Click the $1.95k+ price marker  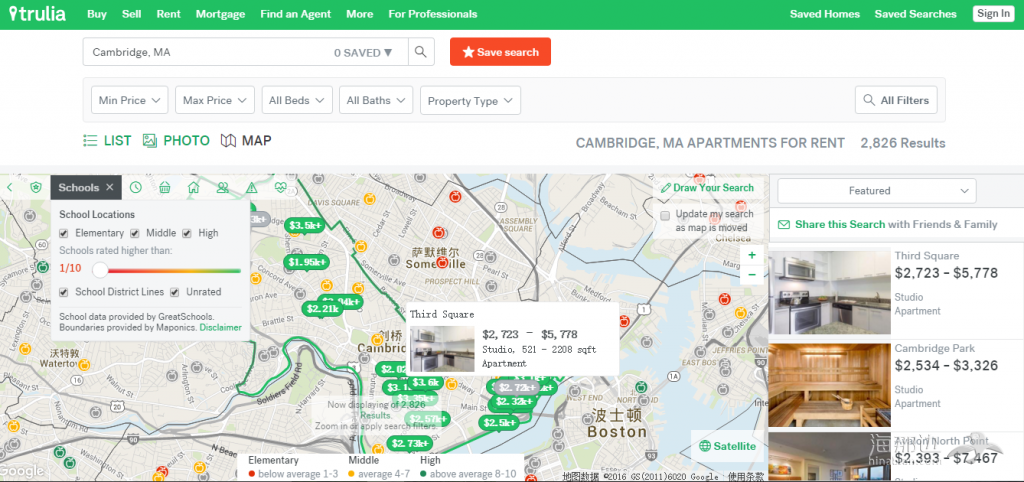306,262
